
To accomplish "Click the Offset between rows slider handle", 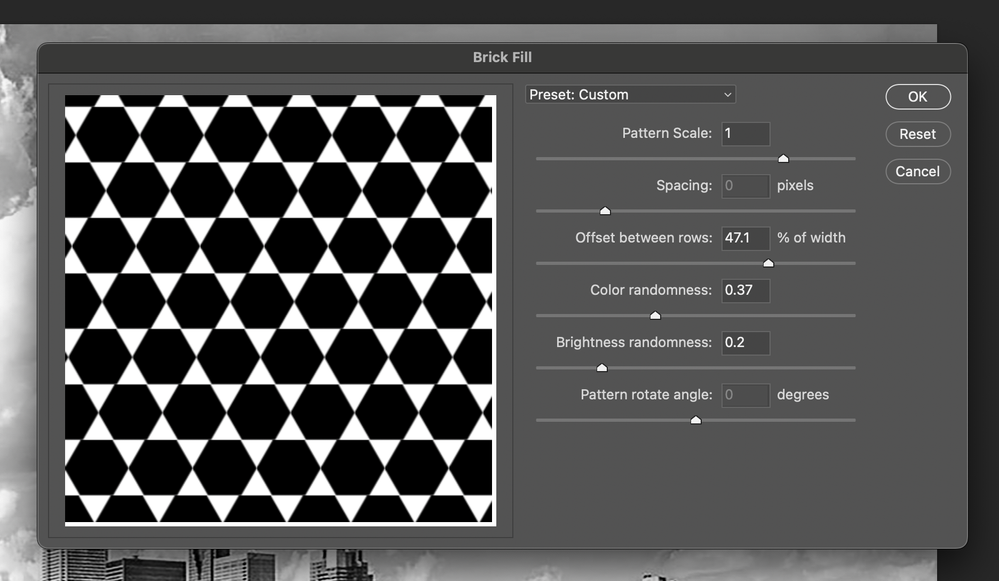I will coord(768,263).
